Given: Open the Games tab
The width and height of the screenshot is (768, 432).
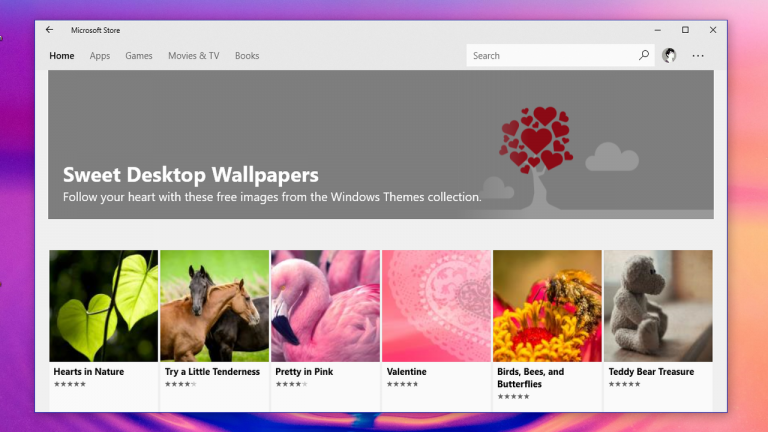Looking at the screenshot, I should coord(139,56).
